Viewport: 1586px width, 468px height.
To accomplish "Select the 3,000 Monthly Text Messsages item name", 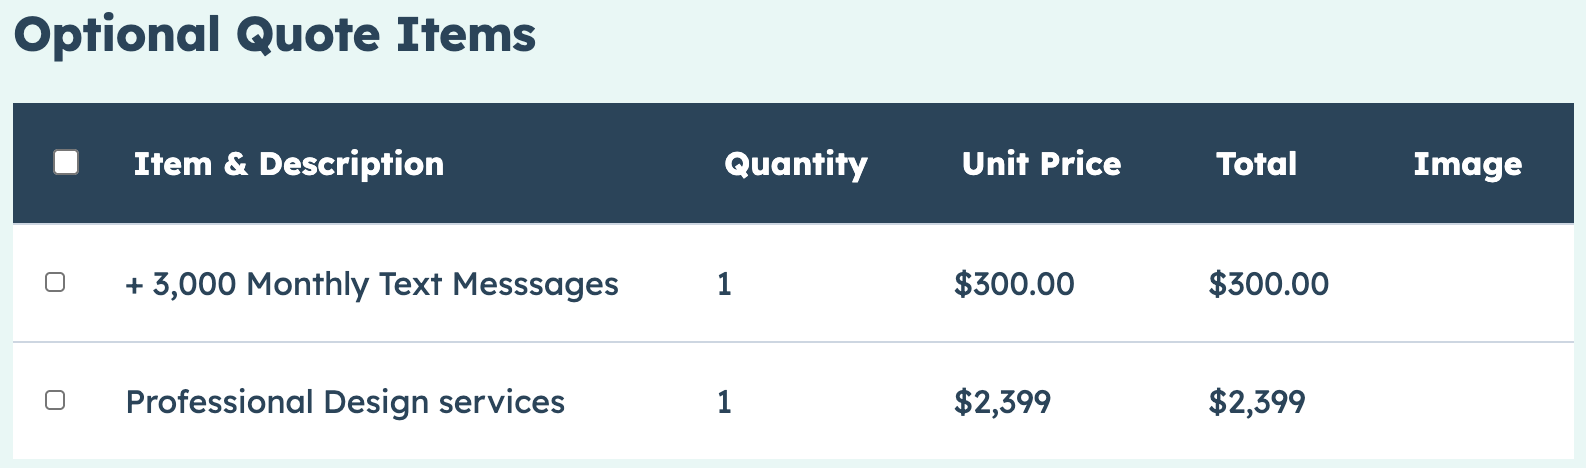I will pos(385,285).
